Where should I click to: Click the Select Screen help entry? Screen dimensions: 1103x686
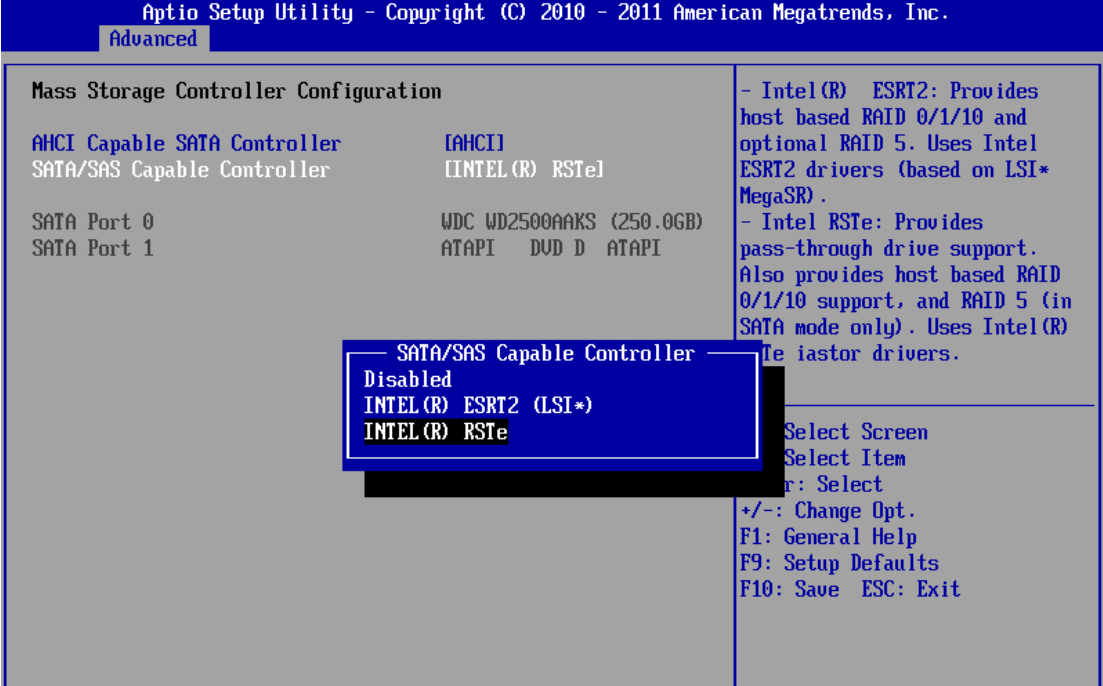(x=855, y=432)
